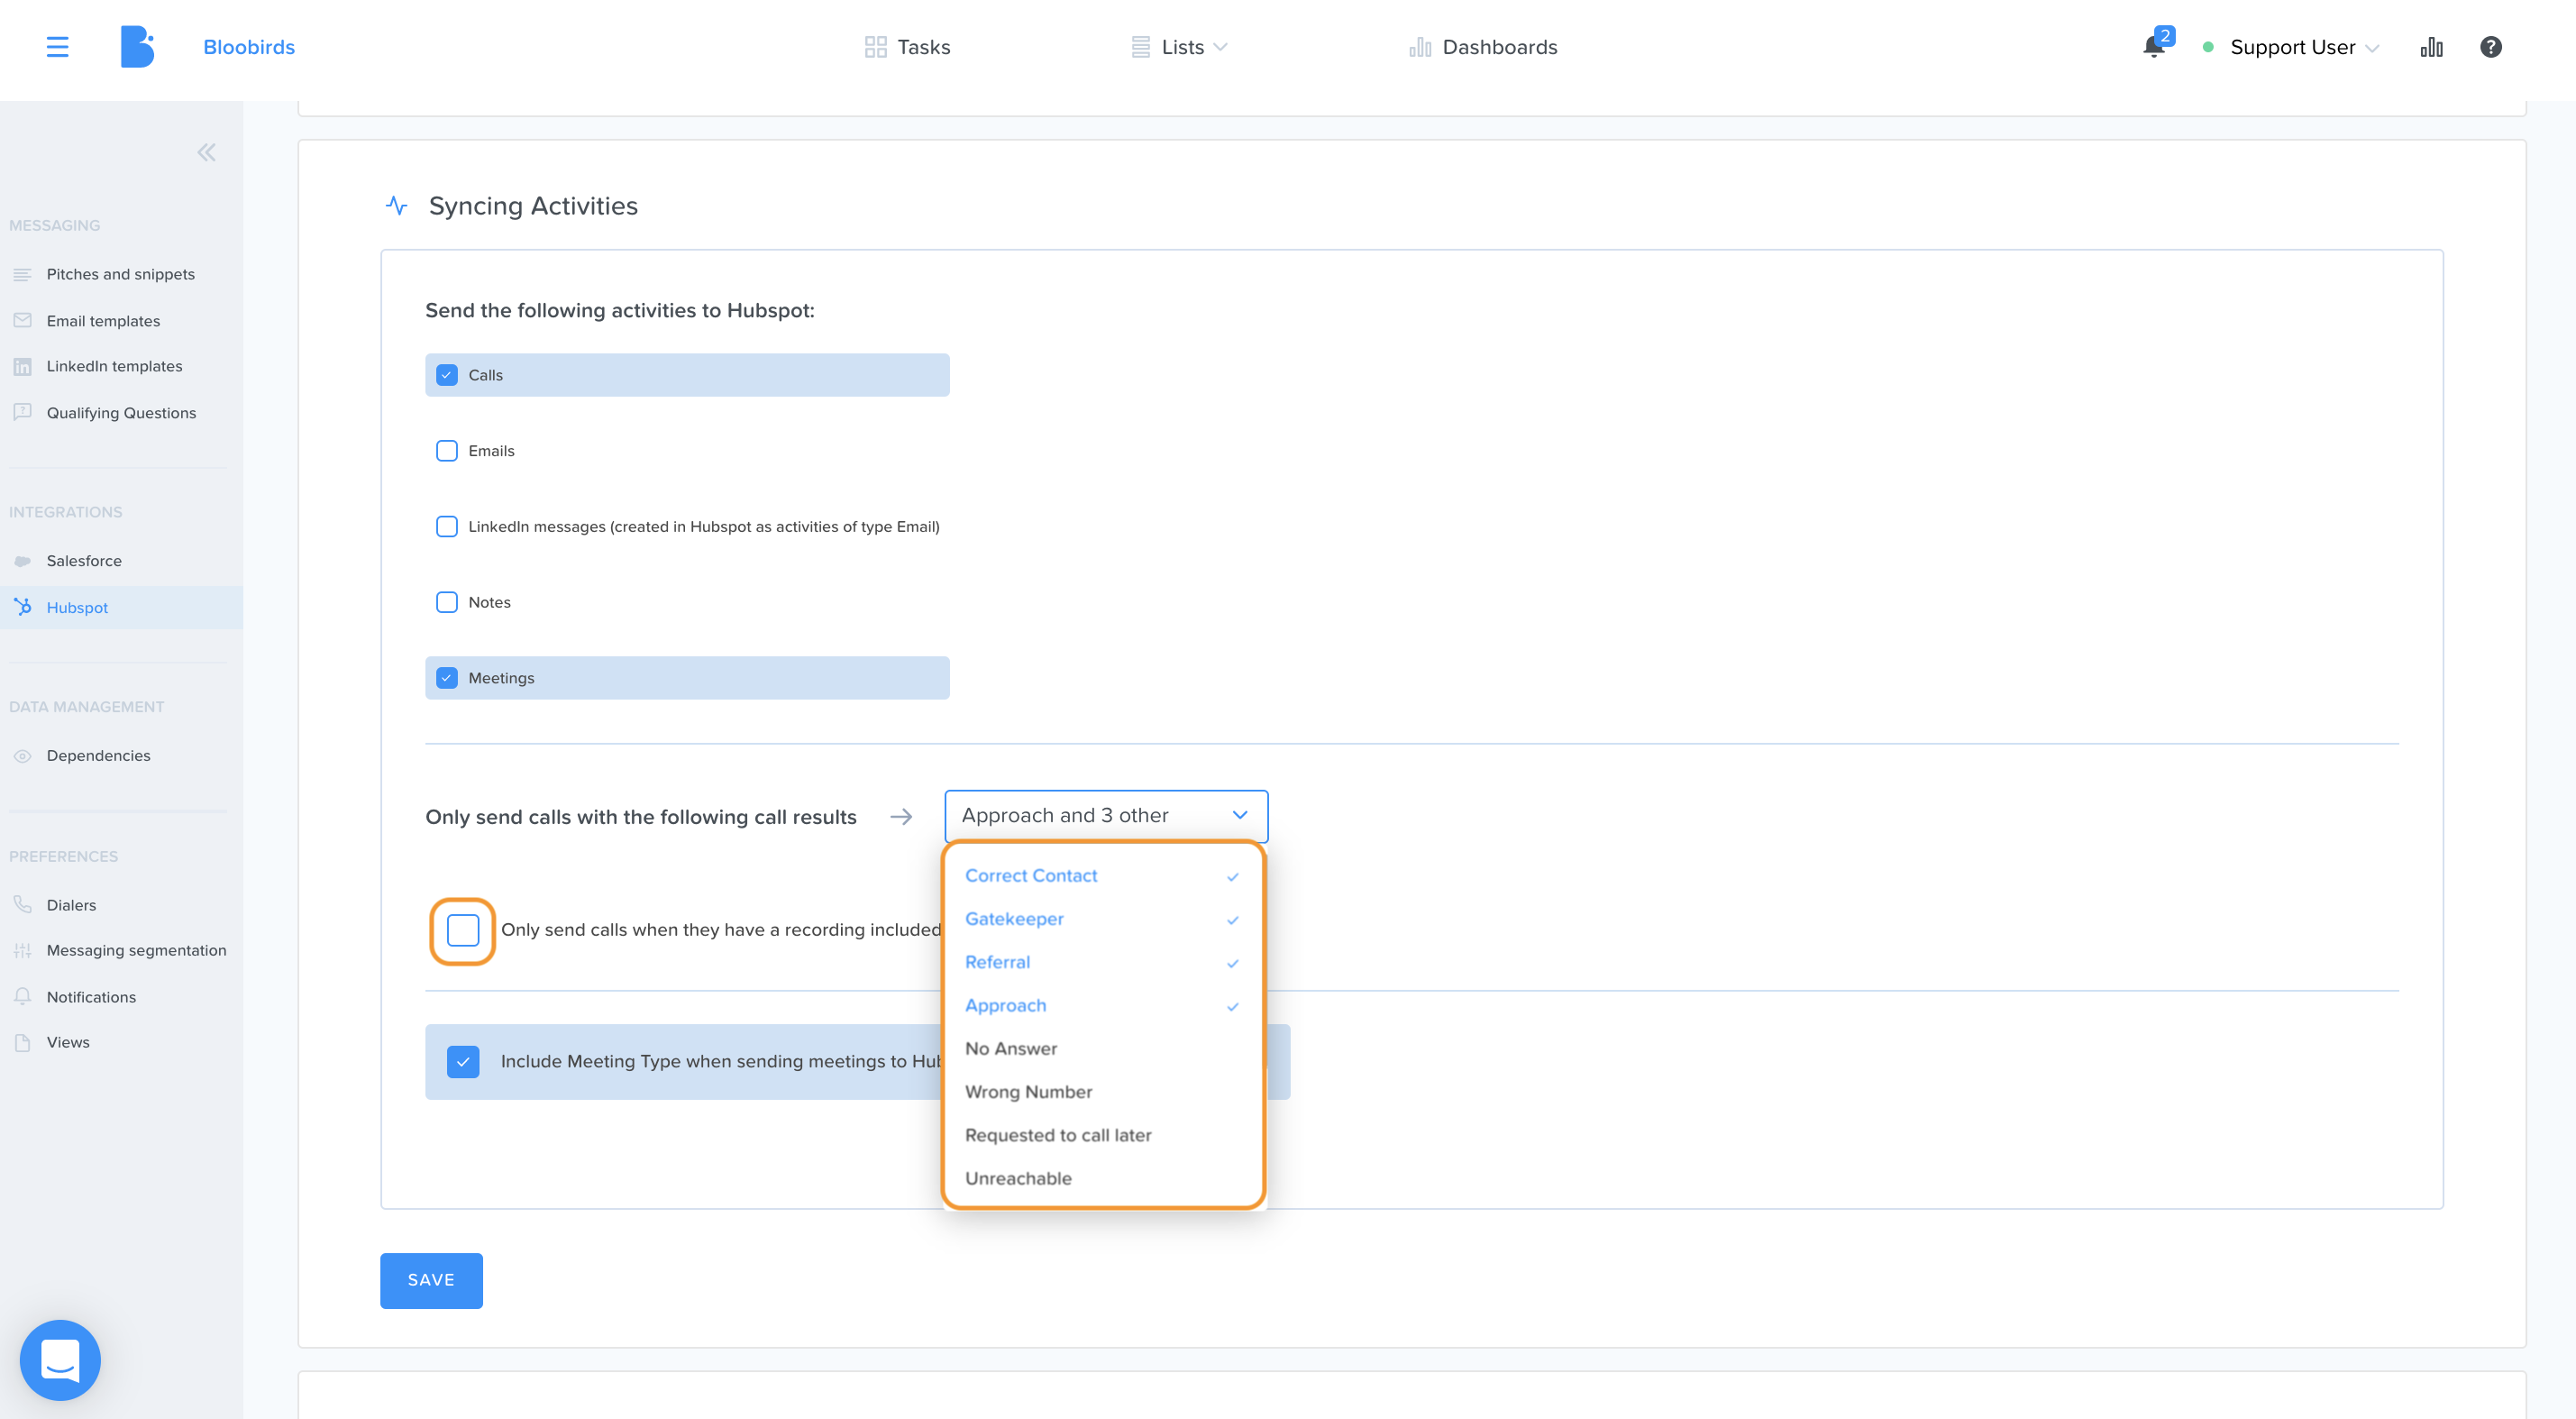Select Unreachable option
The width and height of the screenshot is (2576, 1419).
[x=1103, y=1178]
